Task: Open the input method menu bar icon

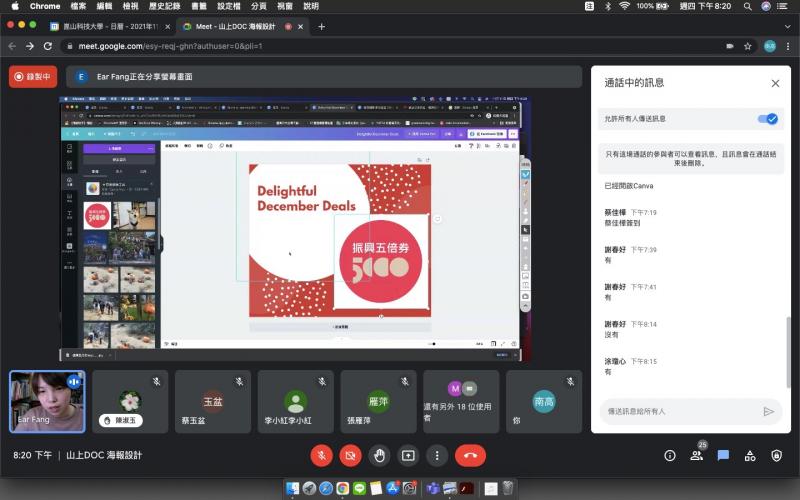Action: [x=589, y=6]
